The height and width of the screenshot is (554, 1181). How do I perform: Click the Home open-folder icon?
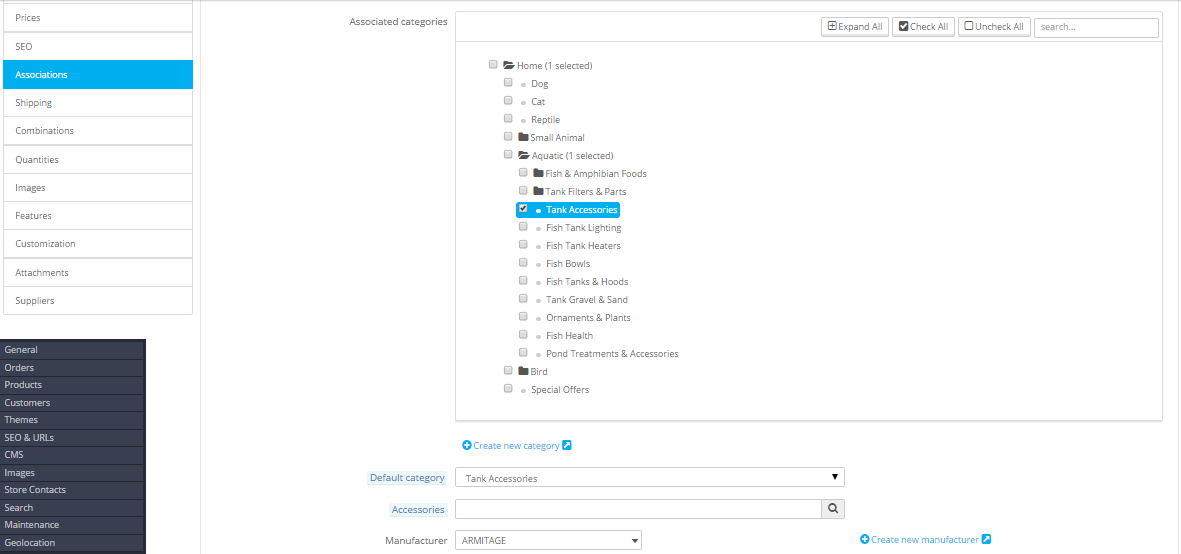pyautogui.click(x=509, y=65)
